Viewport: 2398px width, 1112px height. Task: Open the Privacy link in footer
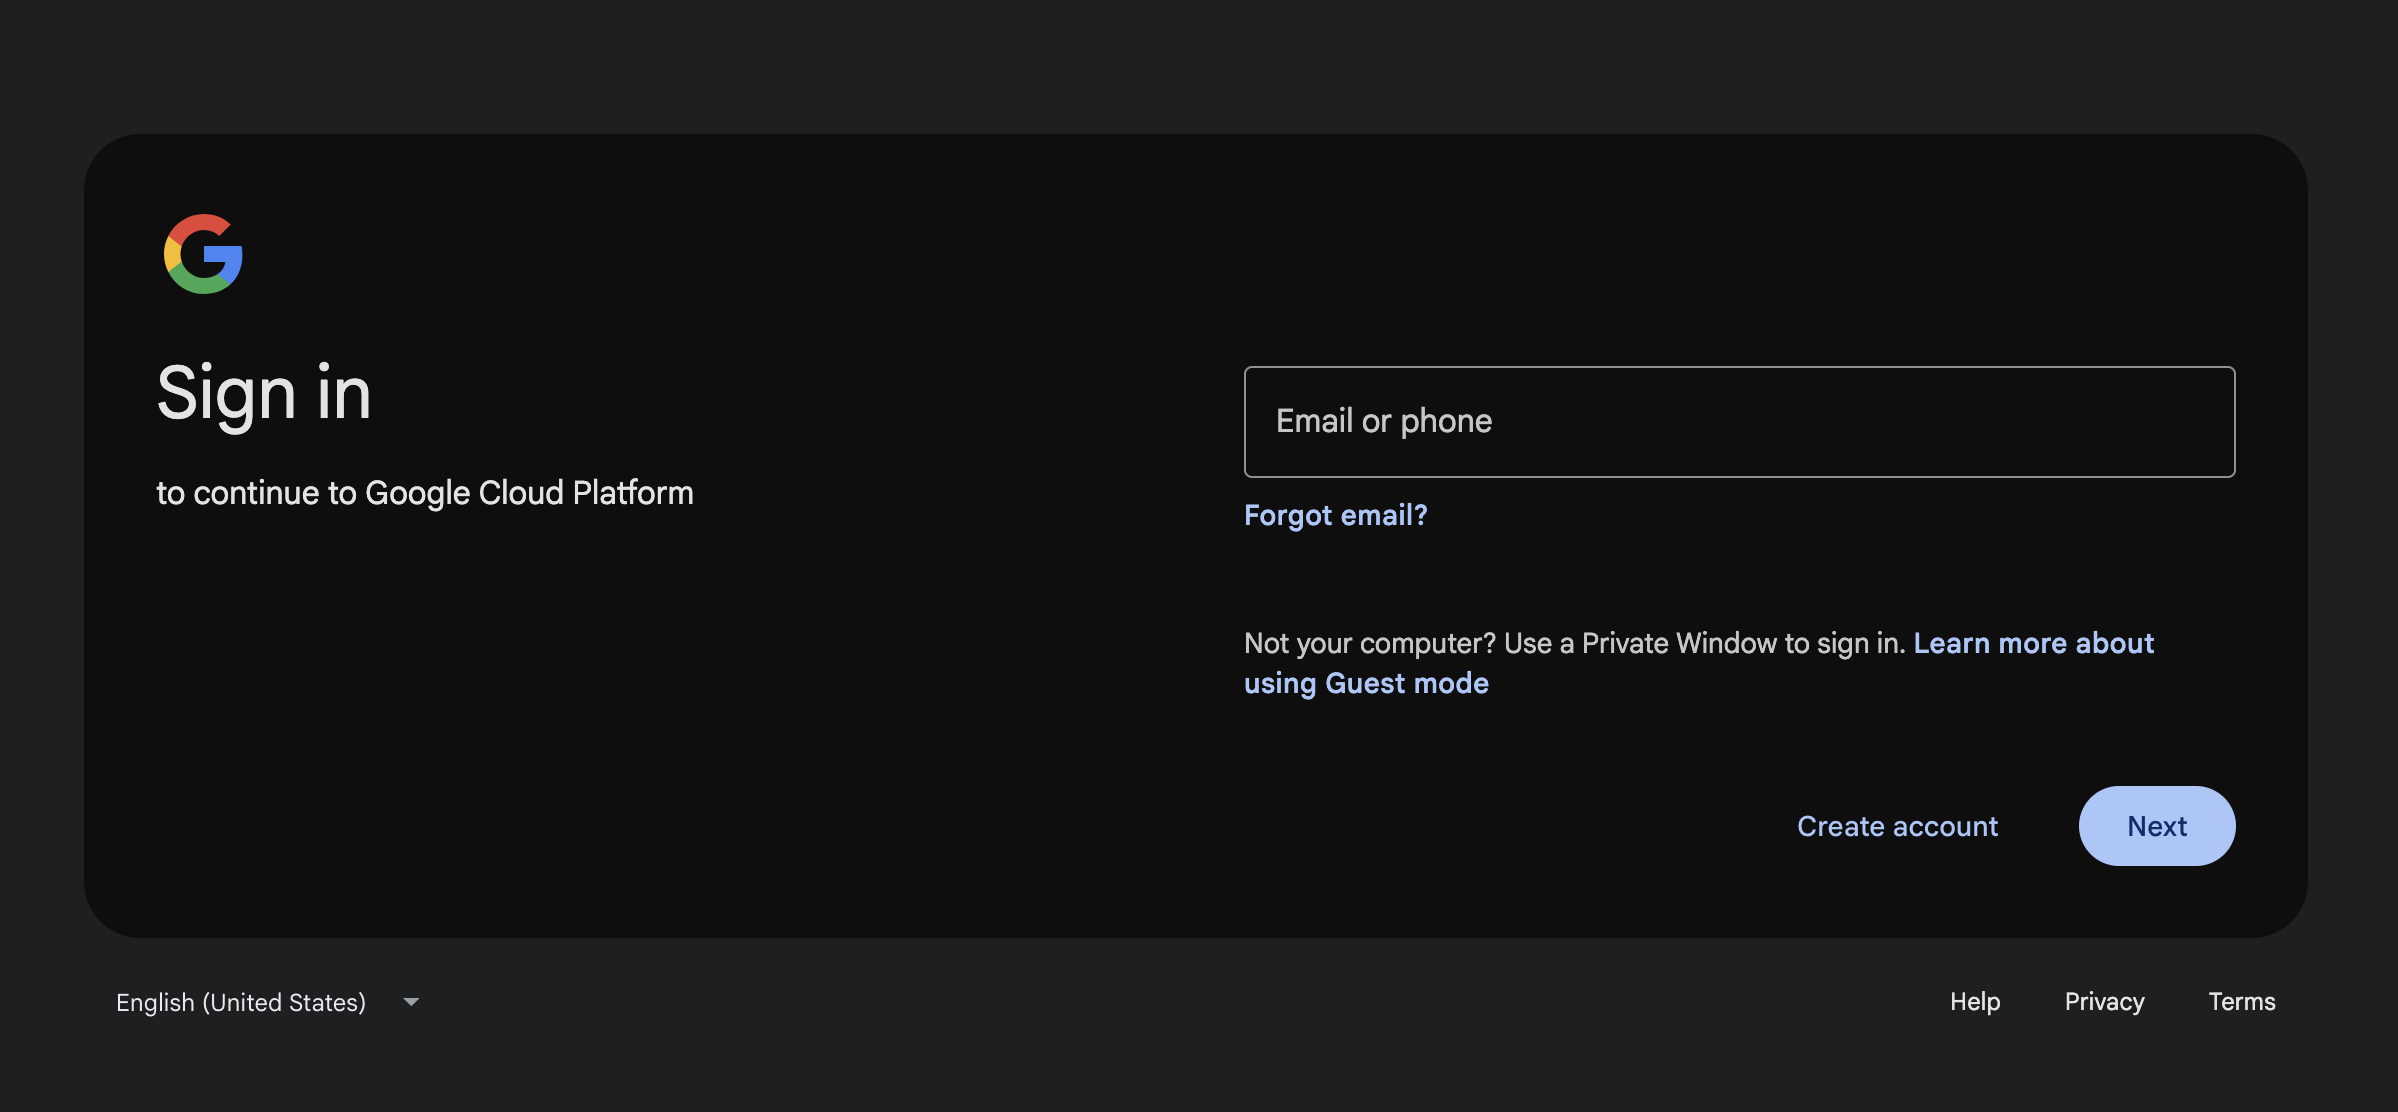tap(2104, 1002)
